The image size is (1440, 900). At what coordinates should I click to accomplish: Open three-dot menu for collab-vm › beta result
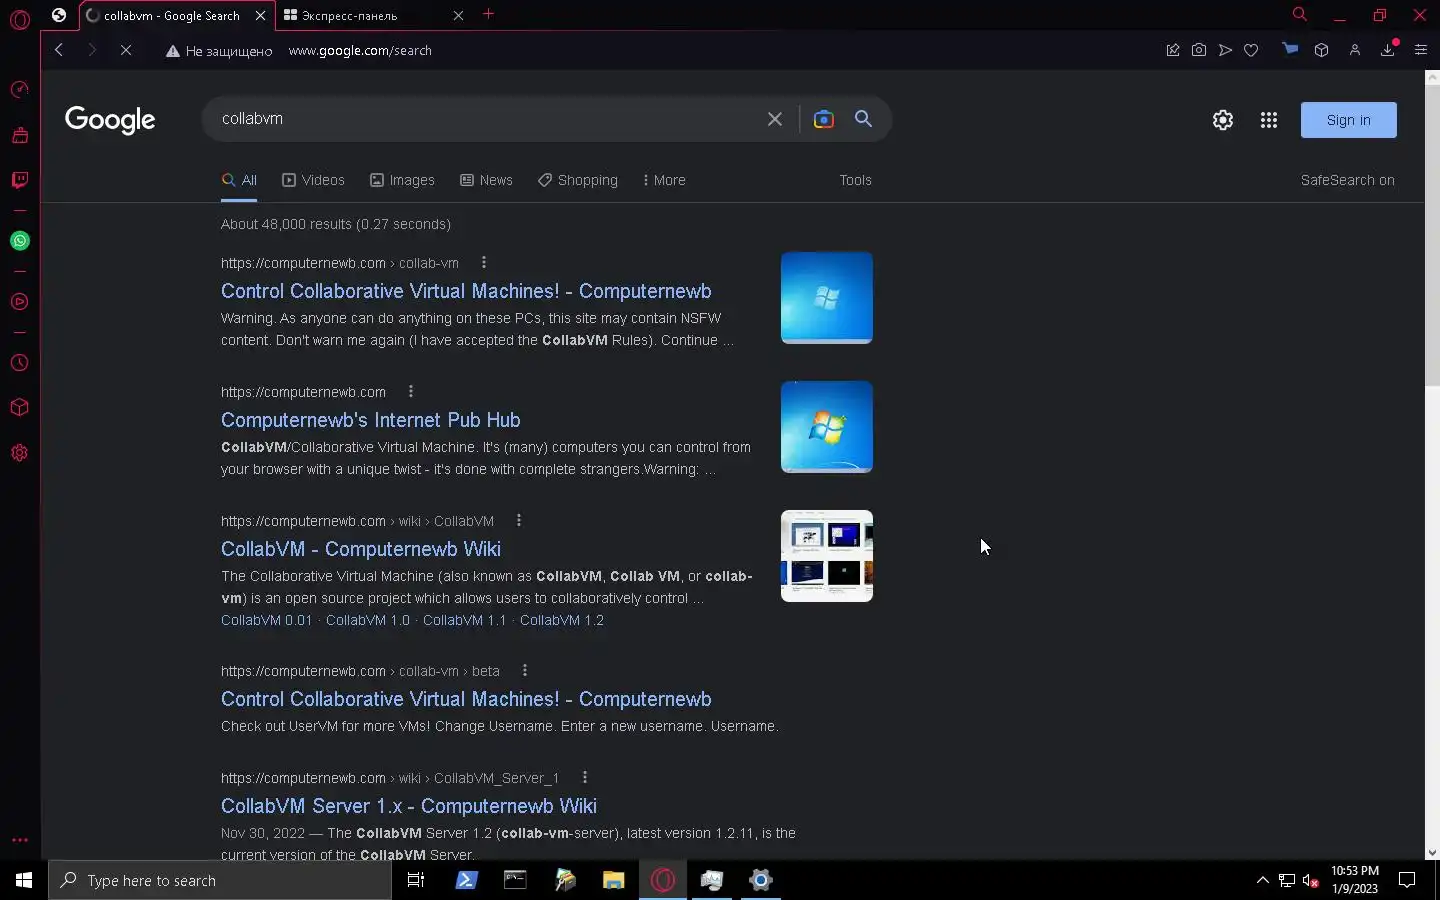click(525, 671)
